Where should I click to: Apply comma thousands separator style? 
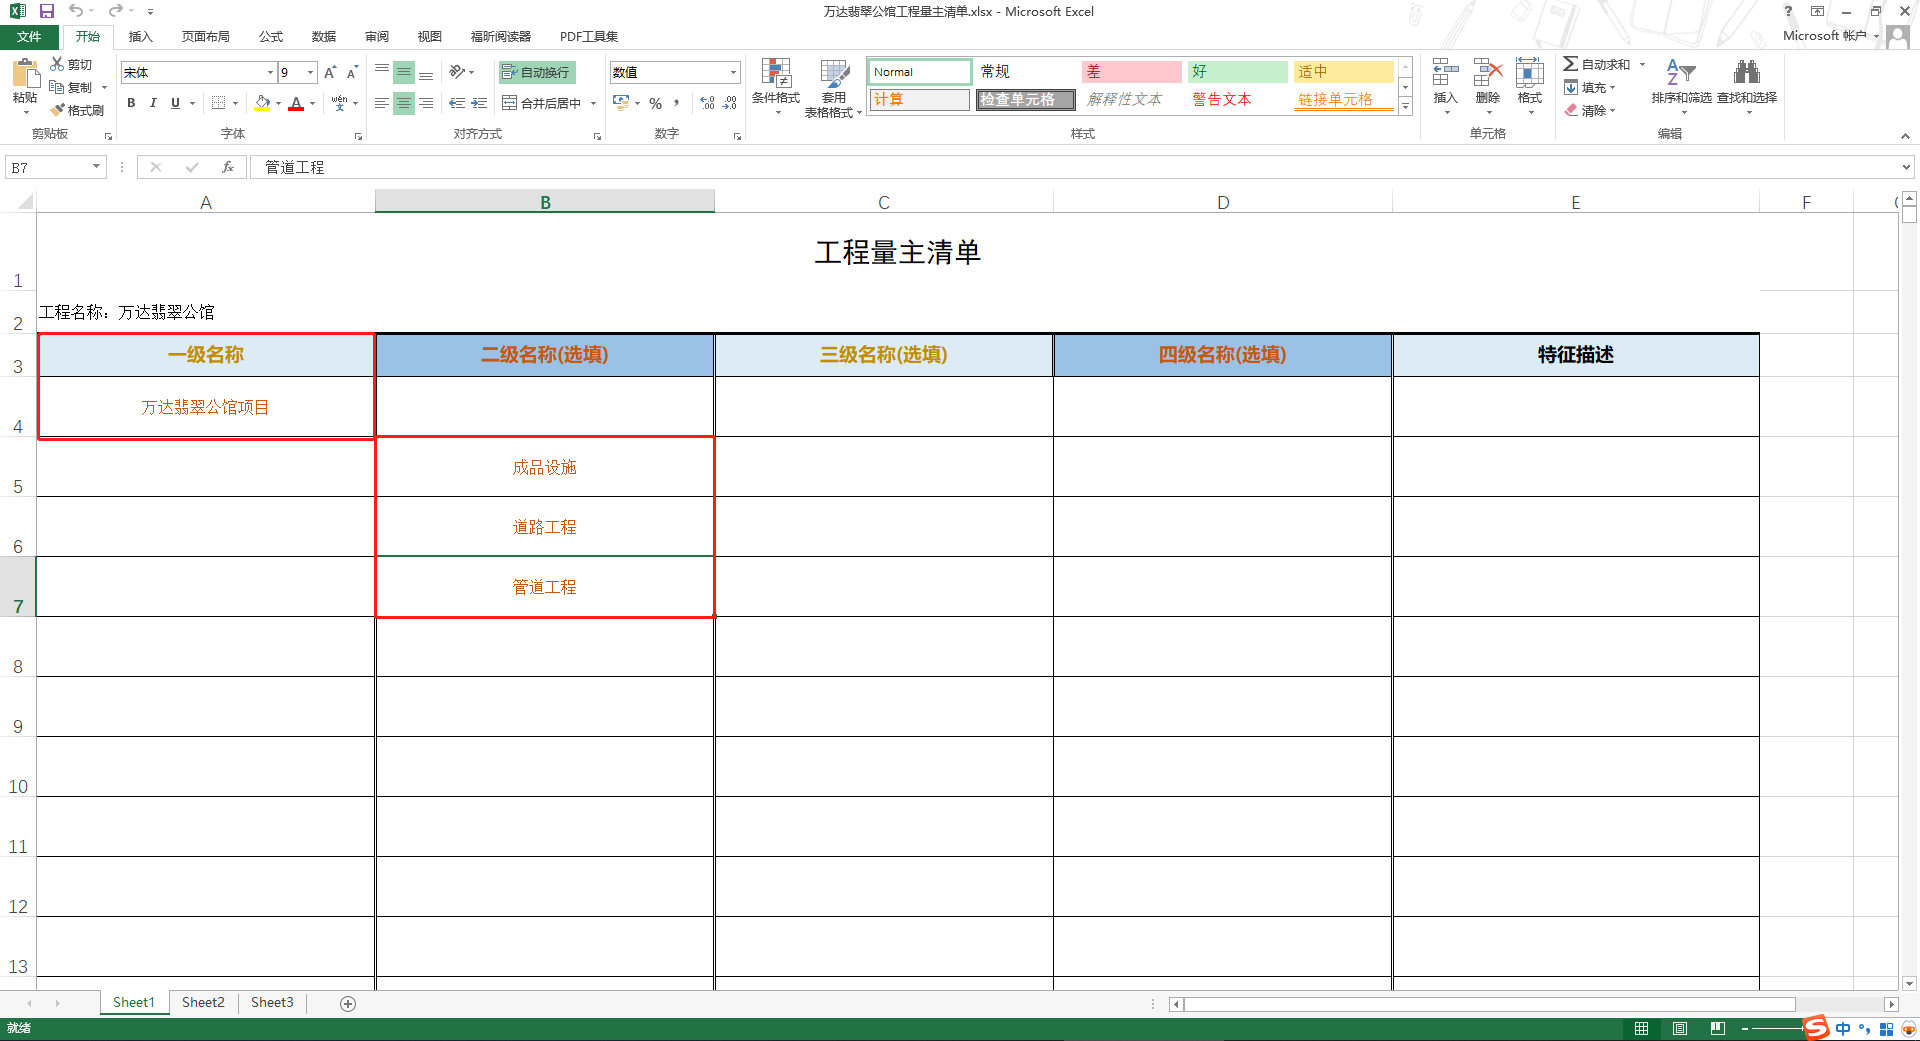click(677, 103)
